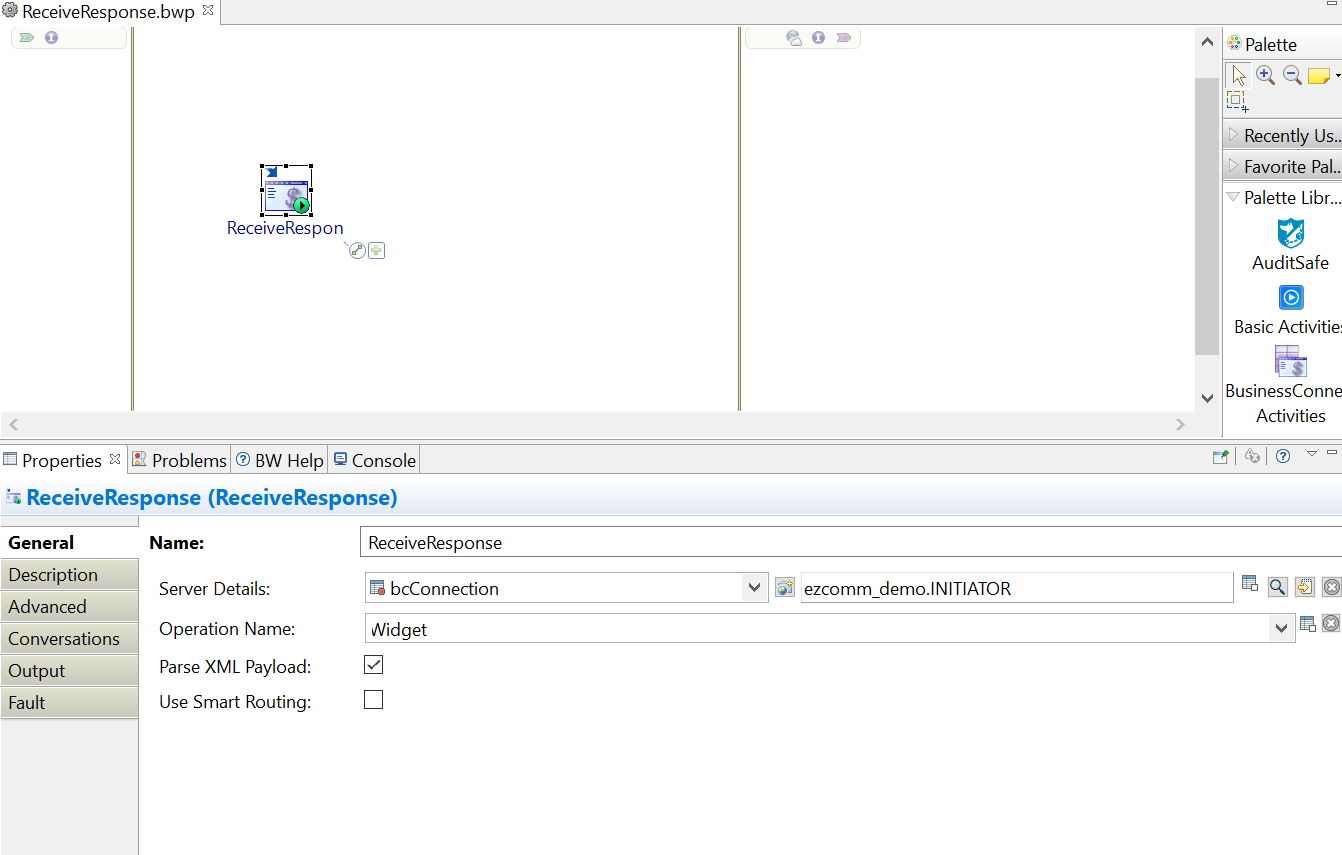Click the purple info icon in right interface bar
1342x855 pixels.
(819, 38)
